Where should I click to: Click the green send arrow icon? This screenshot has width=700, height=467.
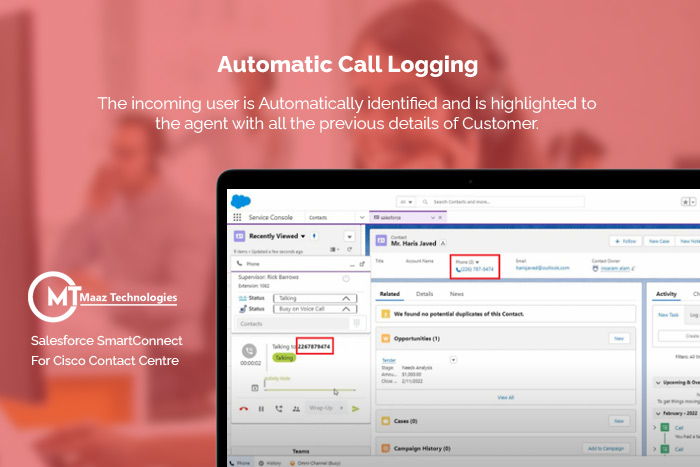355,408
